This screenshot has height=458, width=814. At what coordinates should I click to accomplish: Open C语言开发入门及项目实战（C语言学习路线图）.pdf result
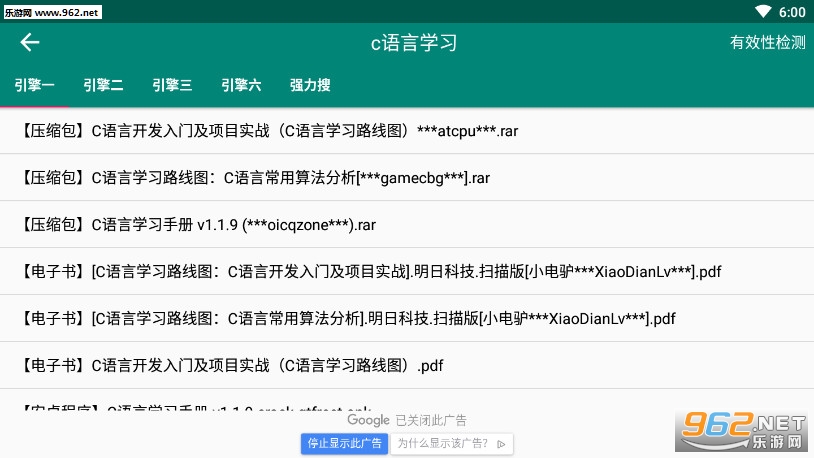(x=407, y=365)
